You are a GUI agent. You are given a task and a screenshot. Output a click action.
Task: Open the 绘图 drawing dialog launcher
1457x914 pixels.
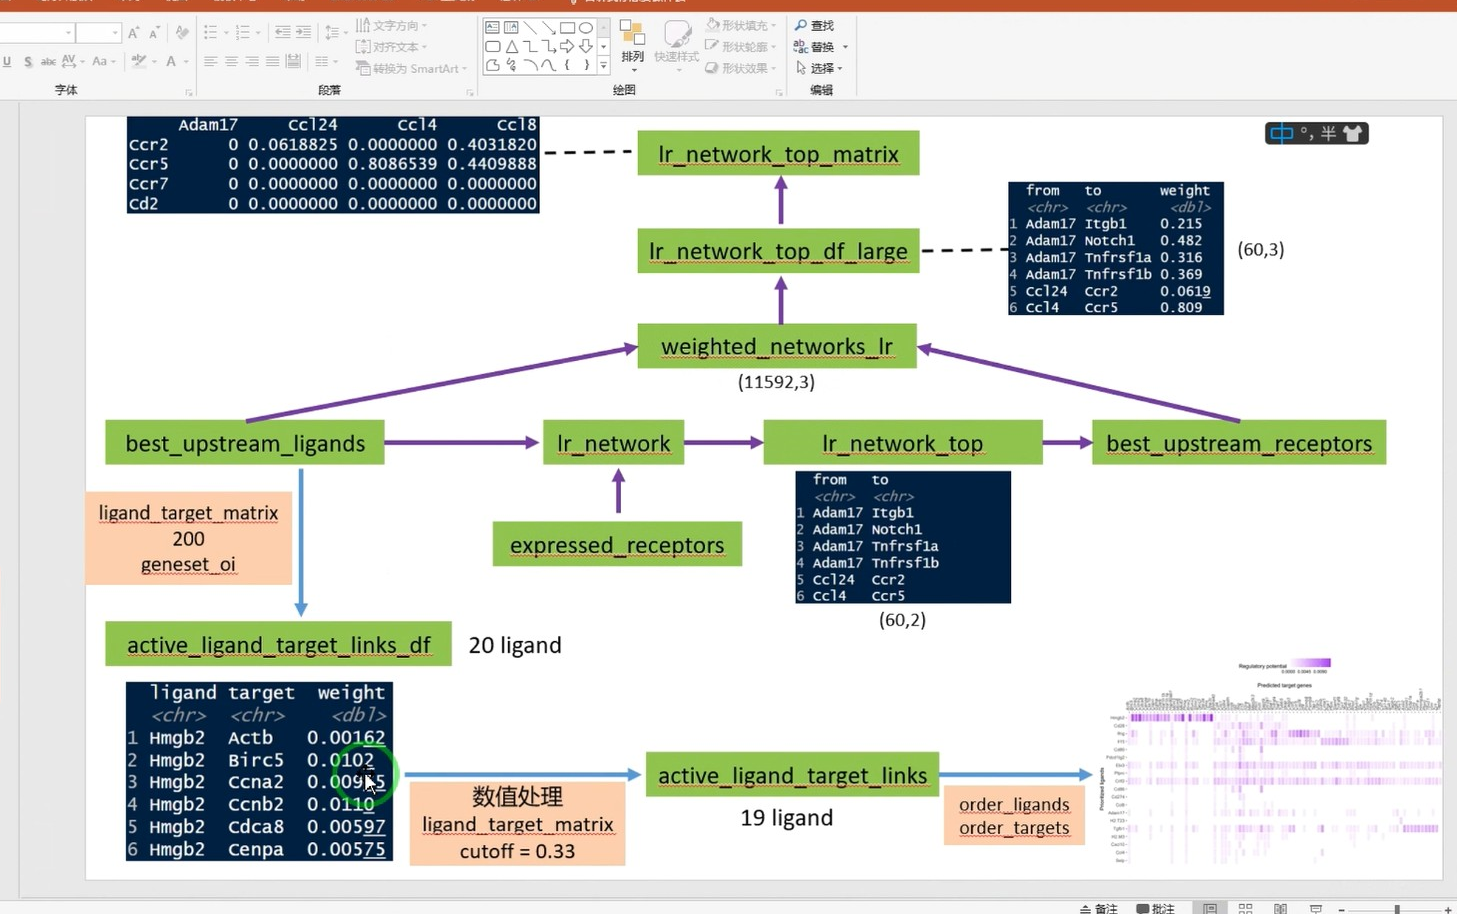coord(779,93)
